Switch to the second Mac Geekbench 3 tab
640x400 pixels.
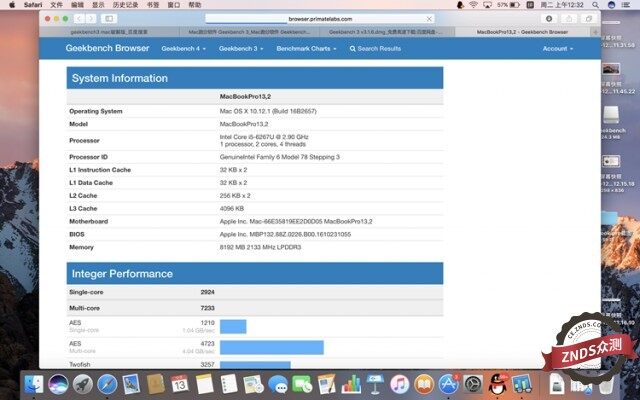coord(249,32)
